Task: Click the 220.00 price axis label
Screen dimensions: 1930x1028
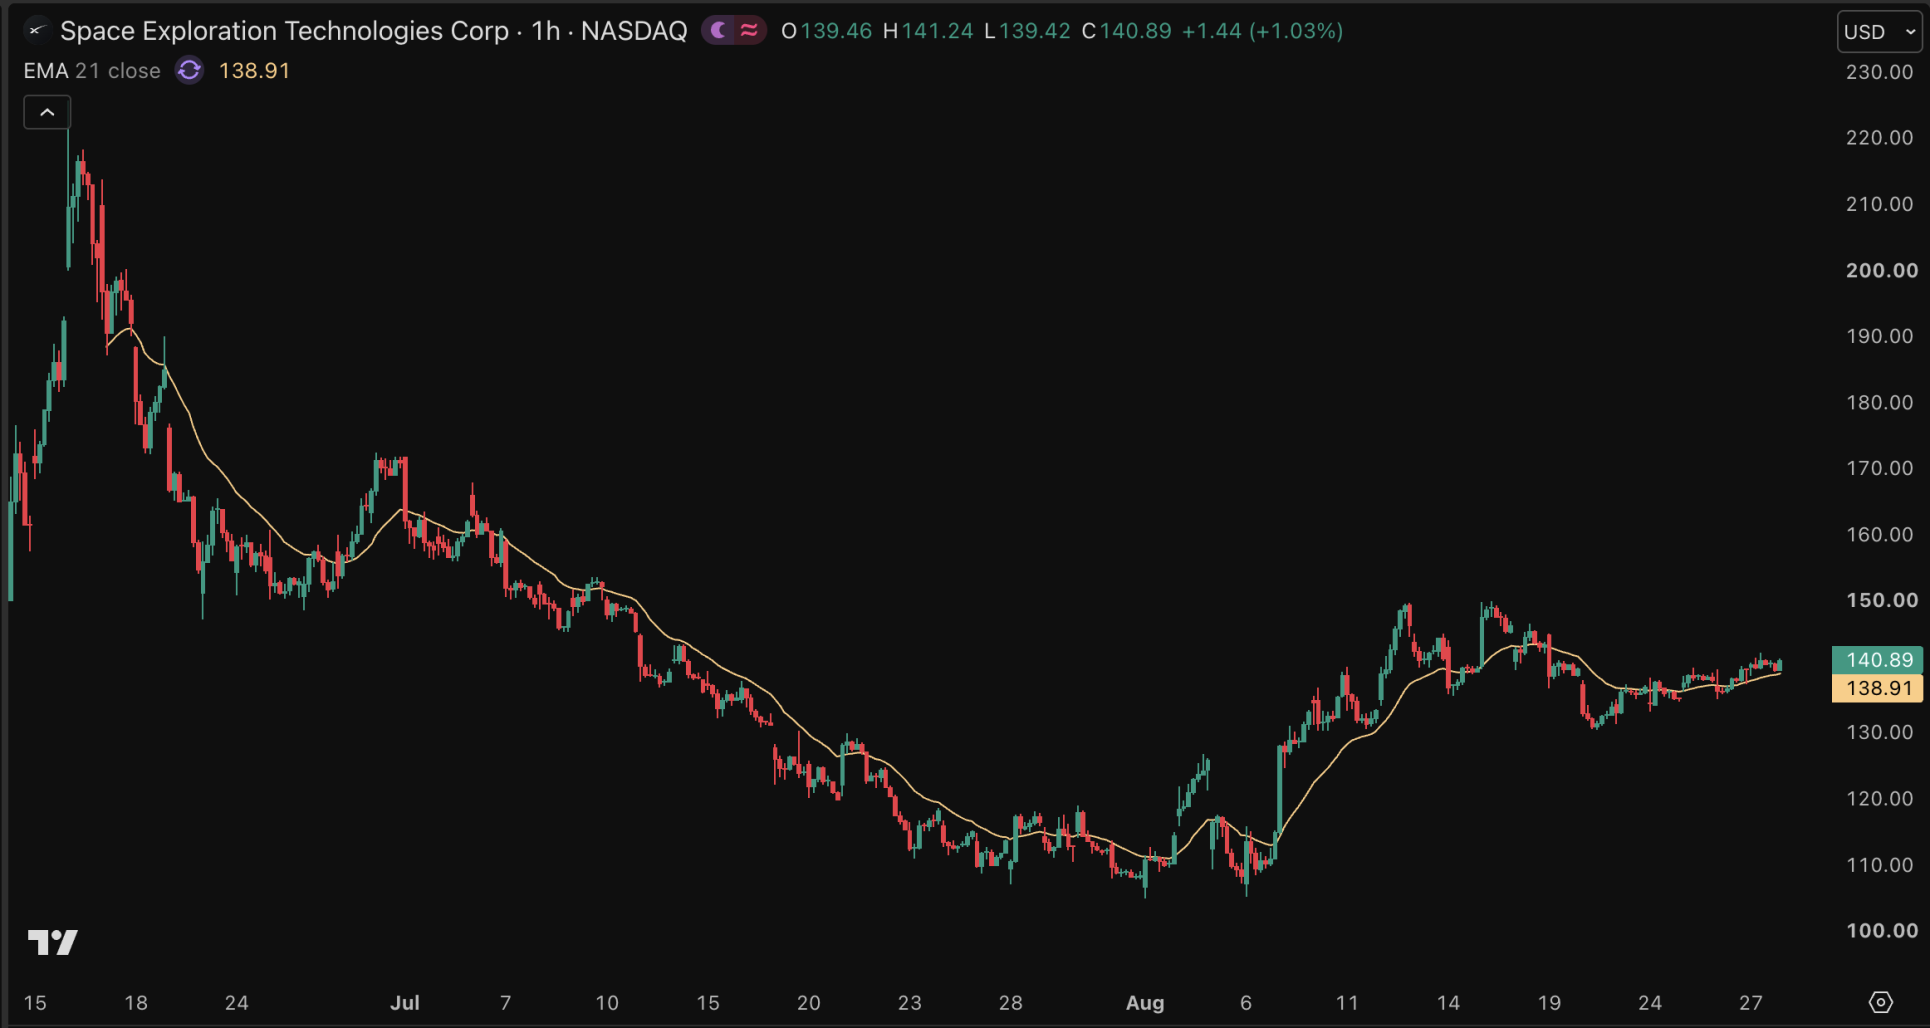Action: (x=1879, y=138)
